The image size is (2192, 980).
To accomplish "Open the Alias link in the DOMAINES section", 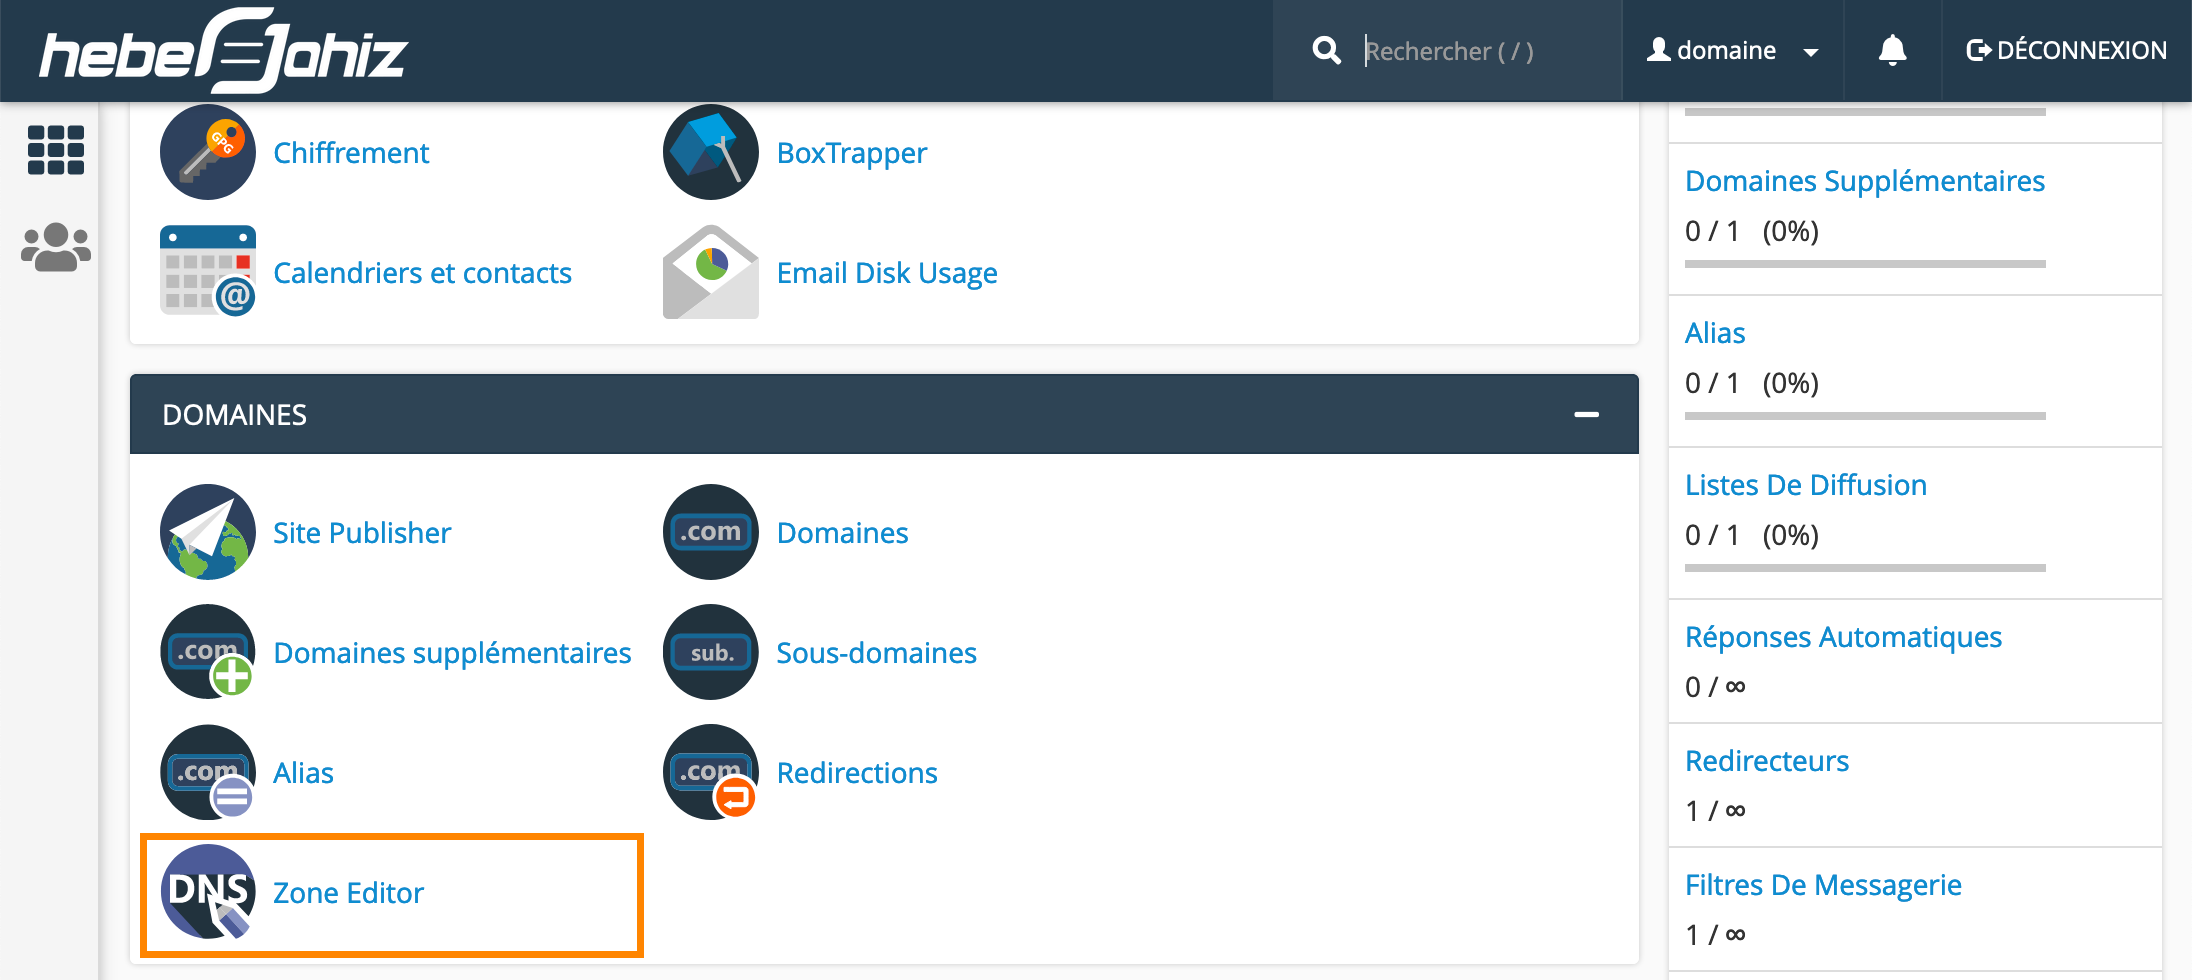I will pyautogui.click(x=303, y=773).
